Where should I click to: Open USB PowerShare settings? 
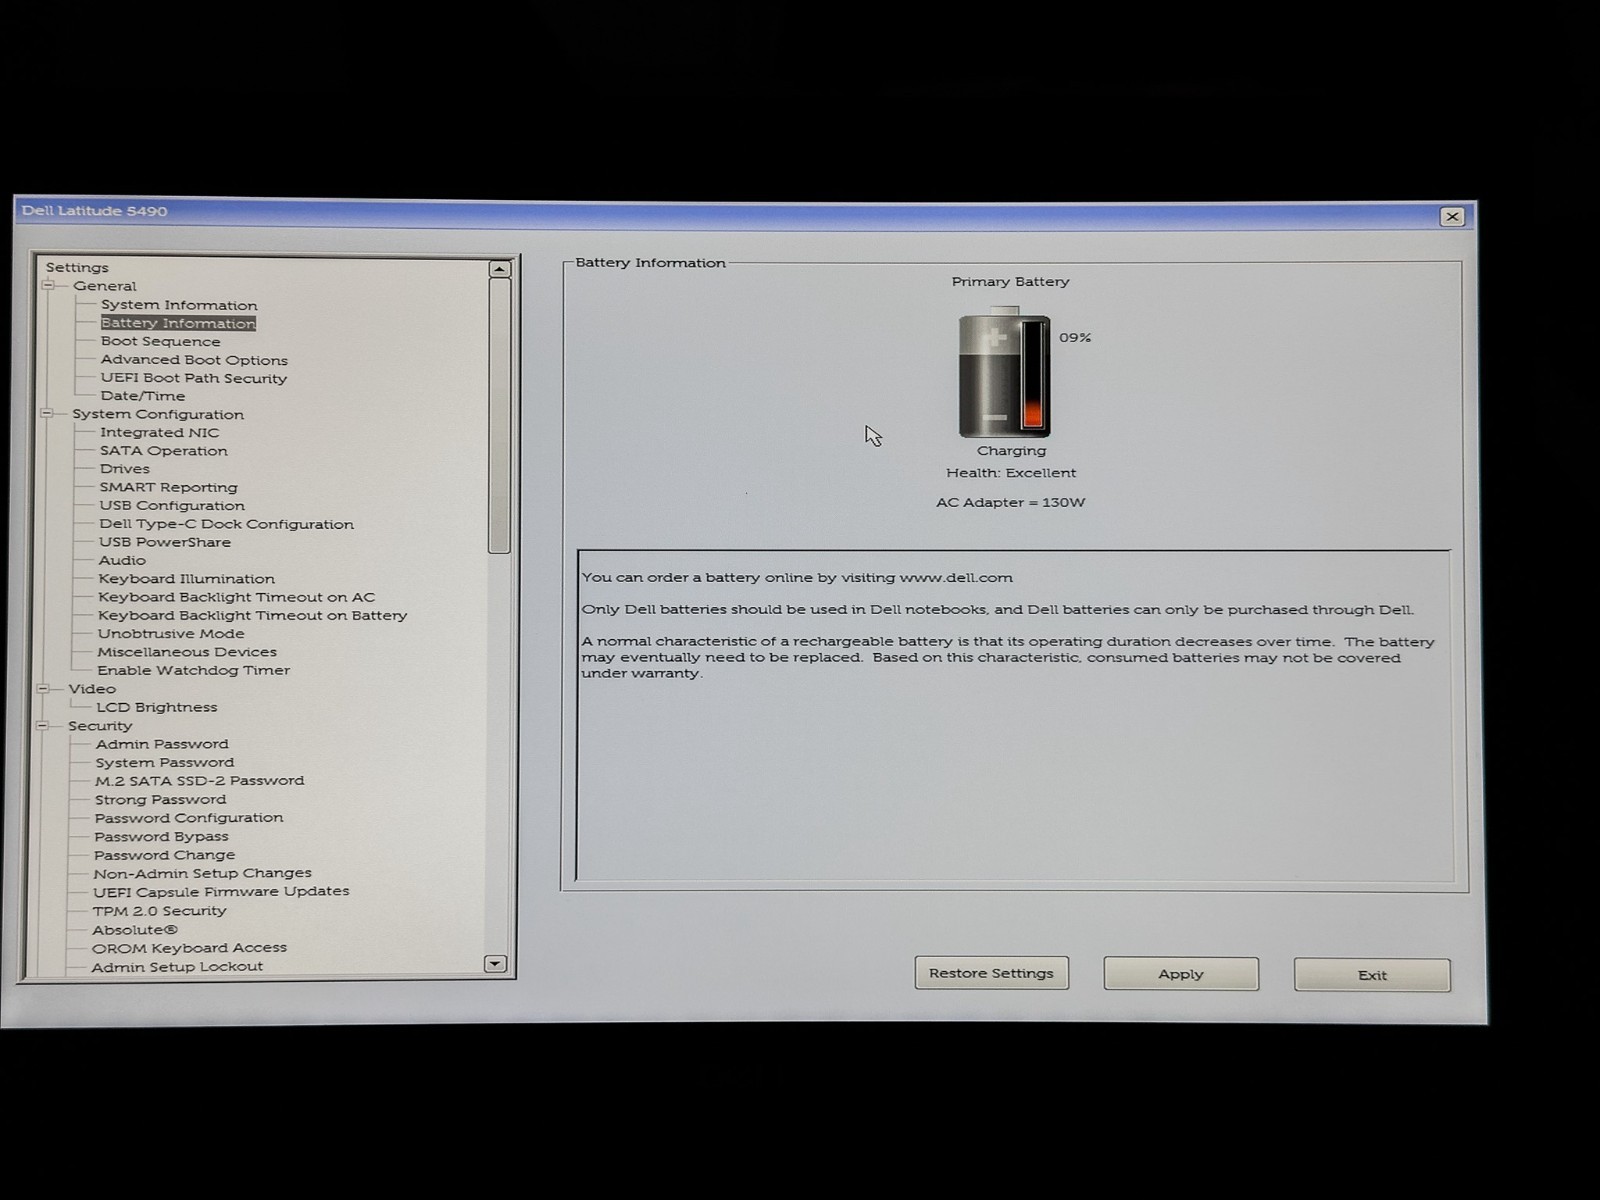pyautogui.click(x=165, y=542)
